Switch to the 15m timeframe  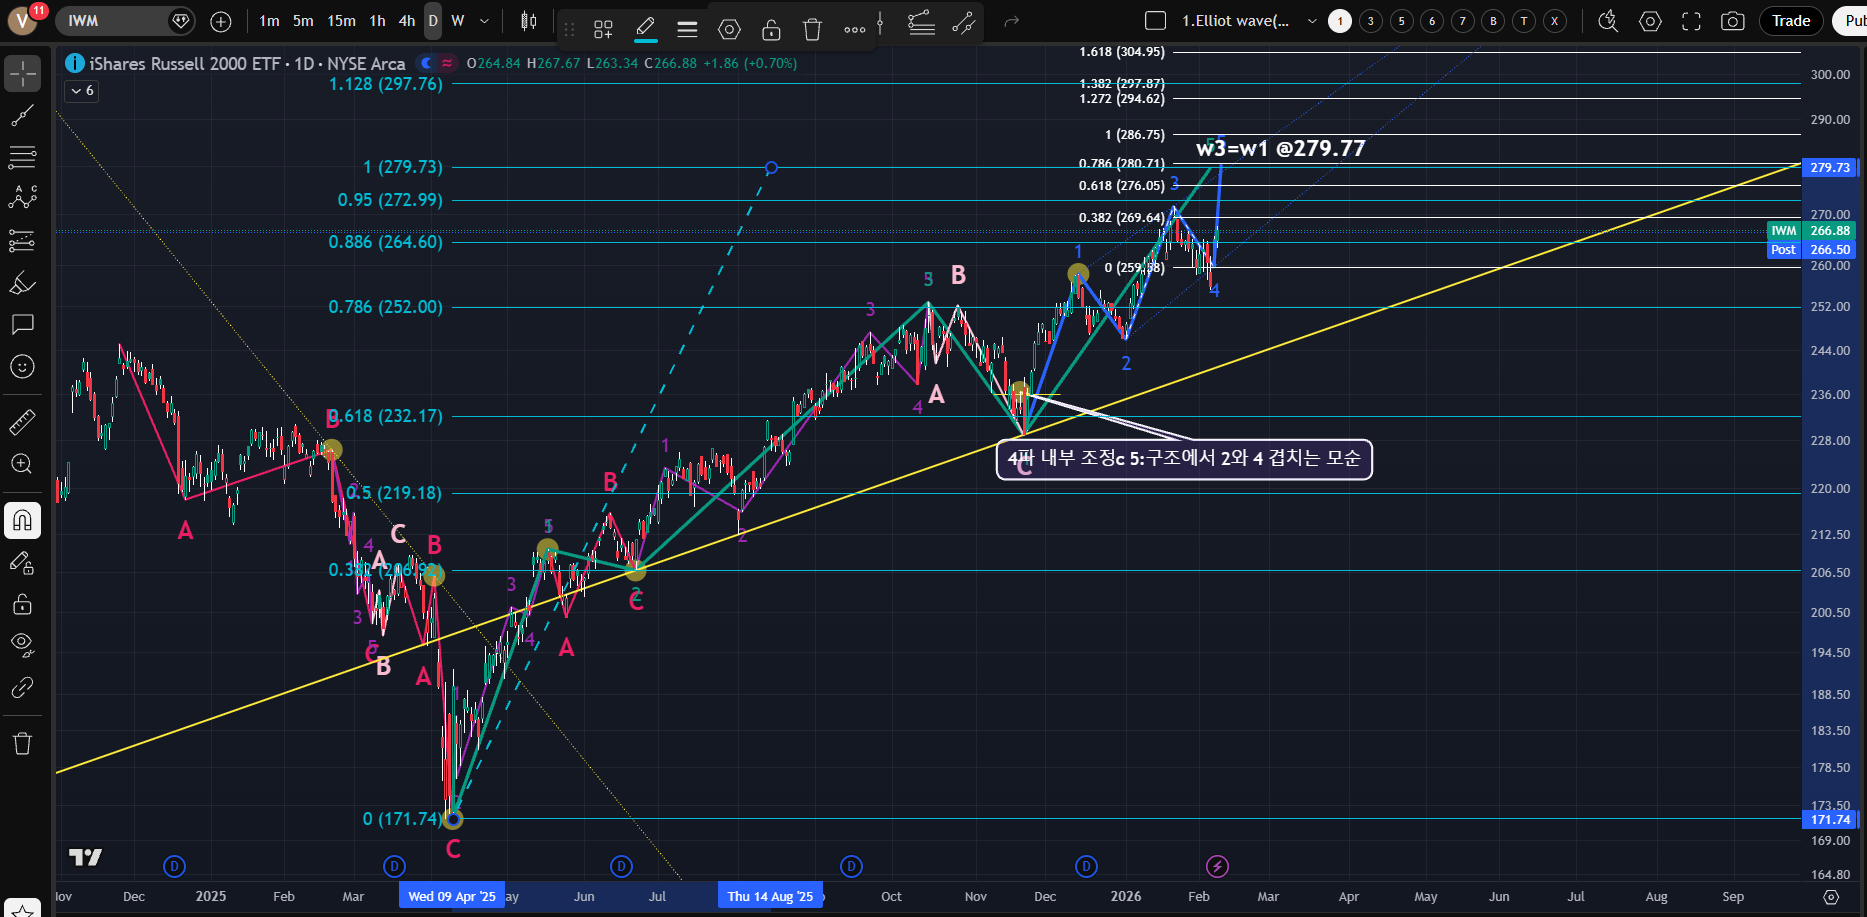pyautogui.click(x=341, y=21)
